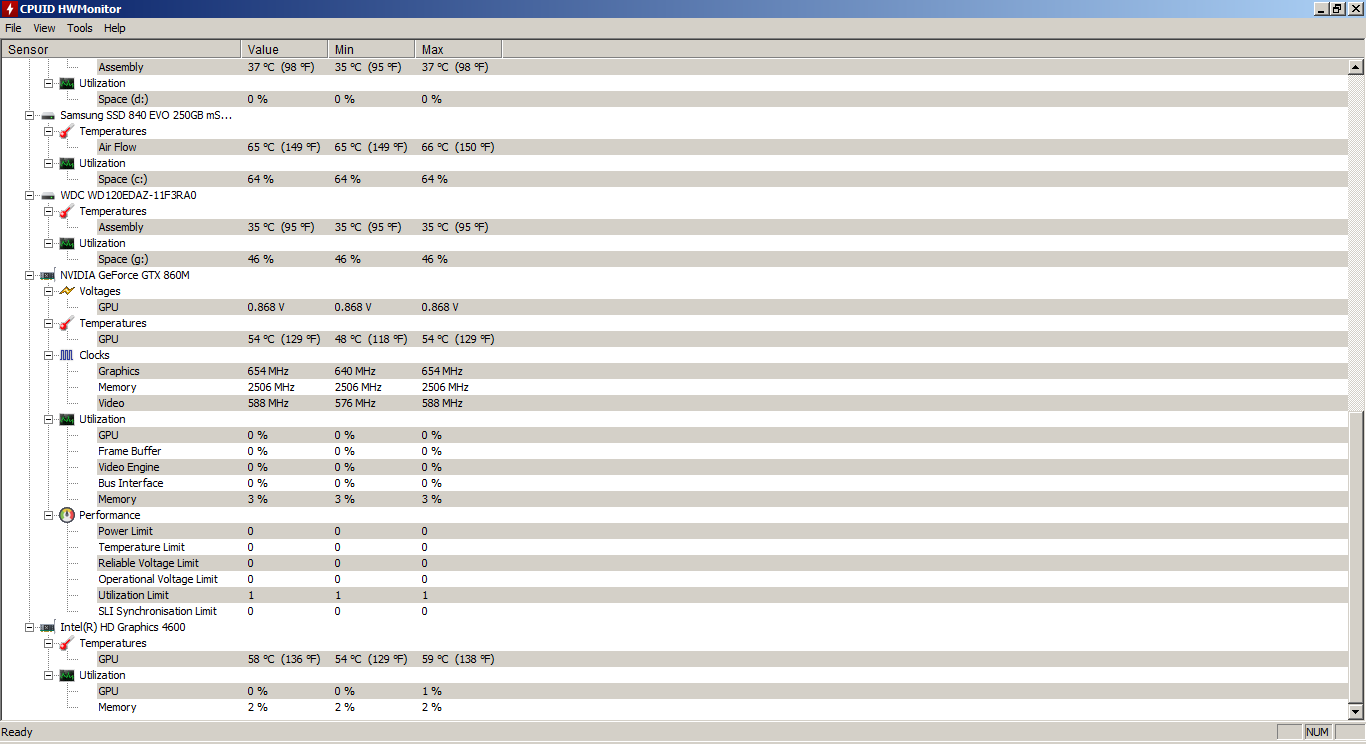Collapse the Performance group
This screenshot has width=1366, height=744.
[x=48, y=515]
